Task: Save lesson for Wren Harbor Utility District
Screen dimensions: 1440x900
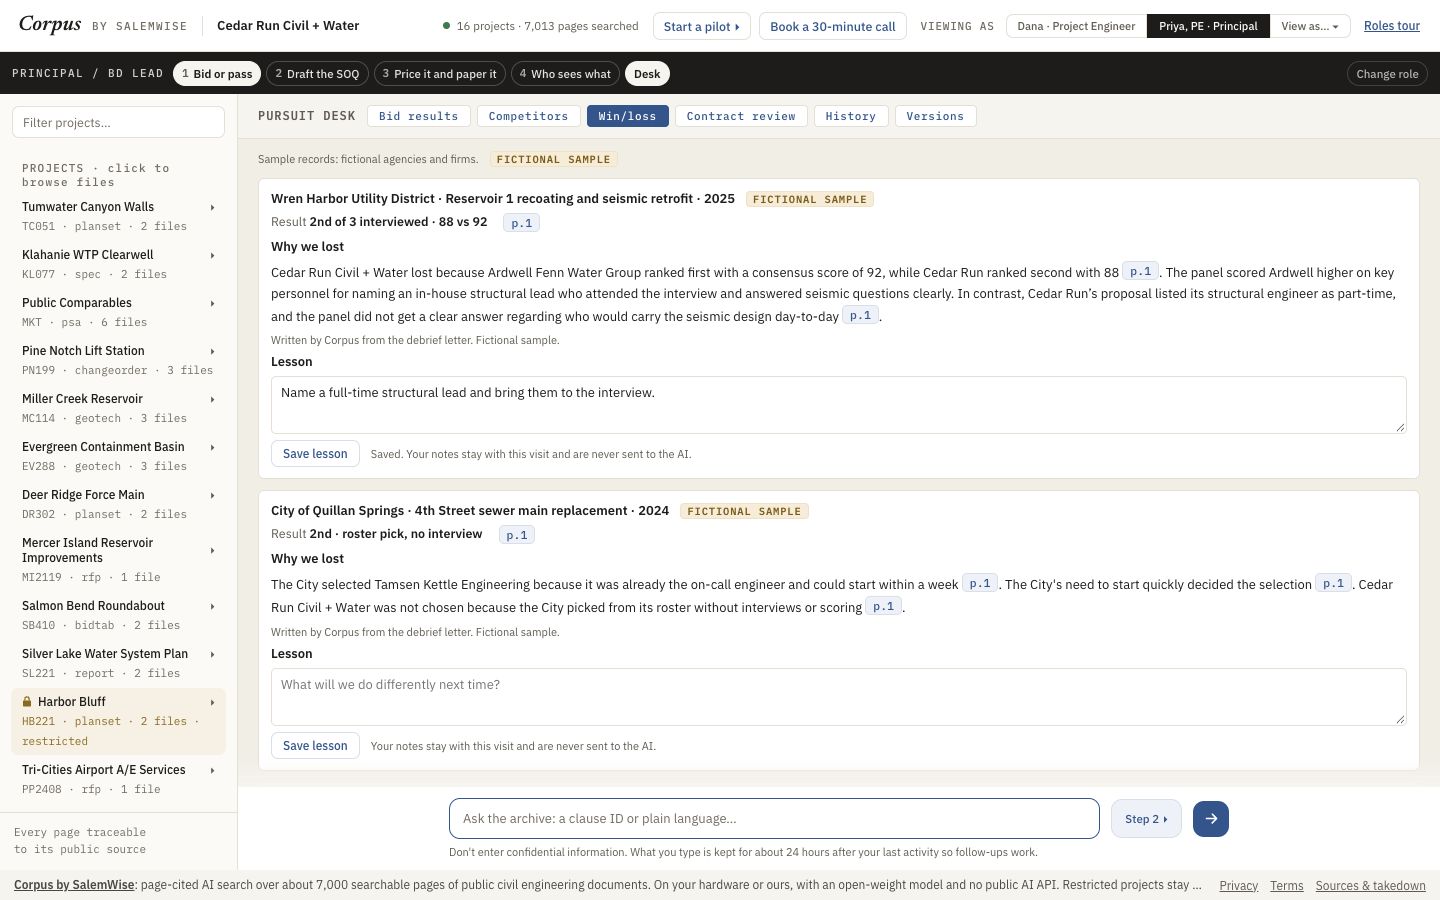Action: pyautogui.click(x=315, y=454)
